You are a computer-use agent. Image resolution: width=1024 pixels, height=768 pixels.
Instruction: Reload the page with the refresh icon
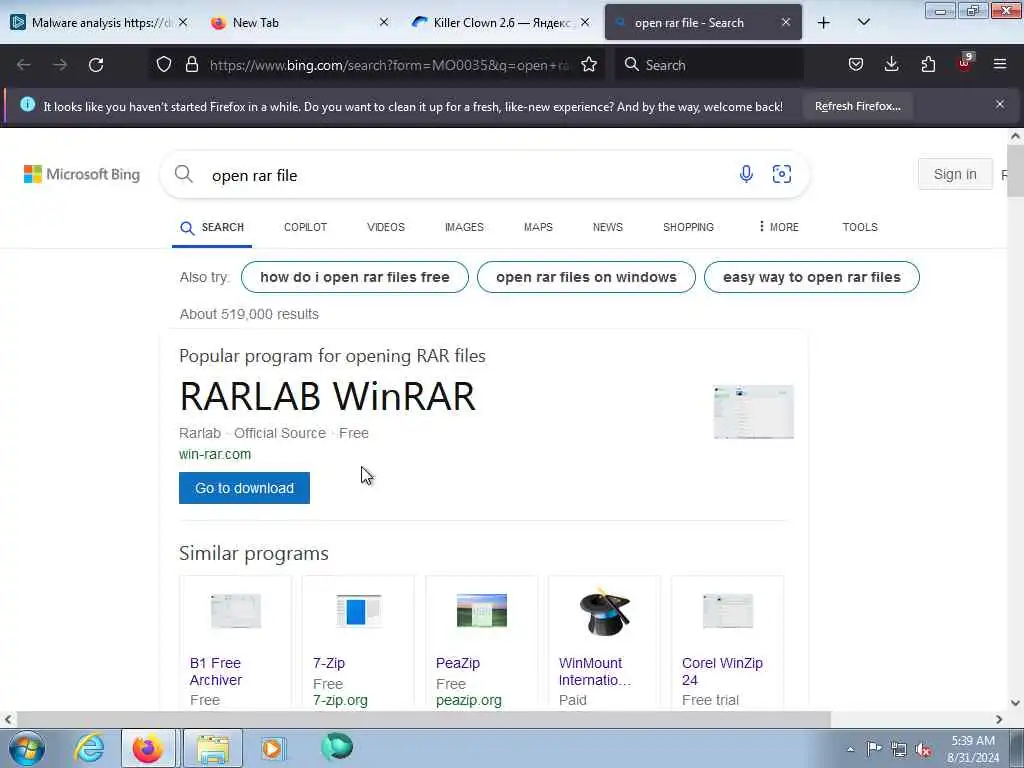[96, 65]
